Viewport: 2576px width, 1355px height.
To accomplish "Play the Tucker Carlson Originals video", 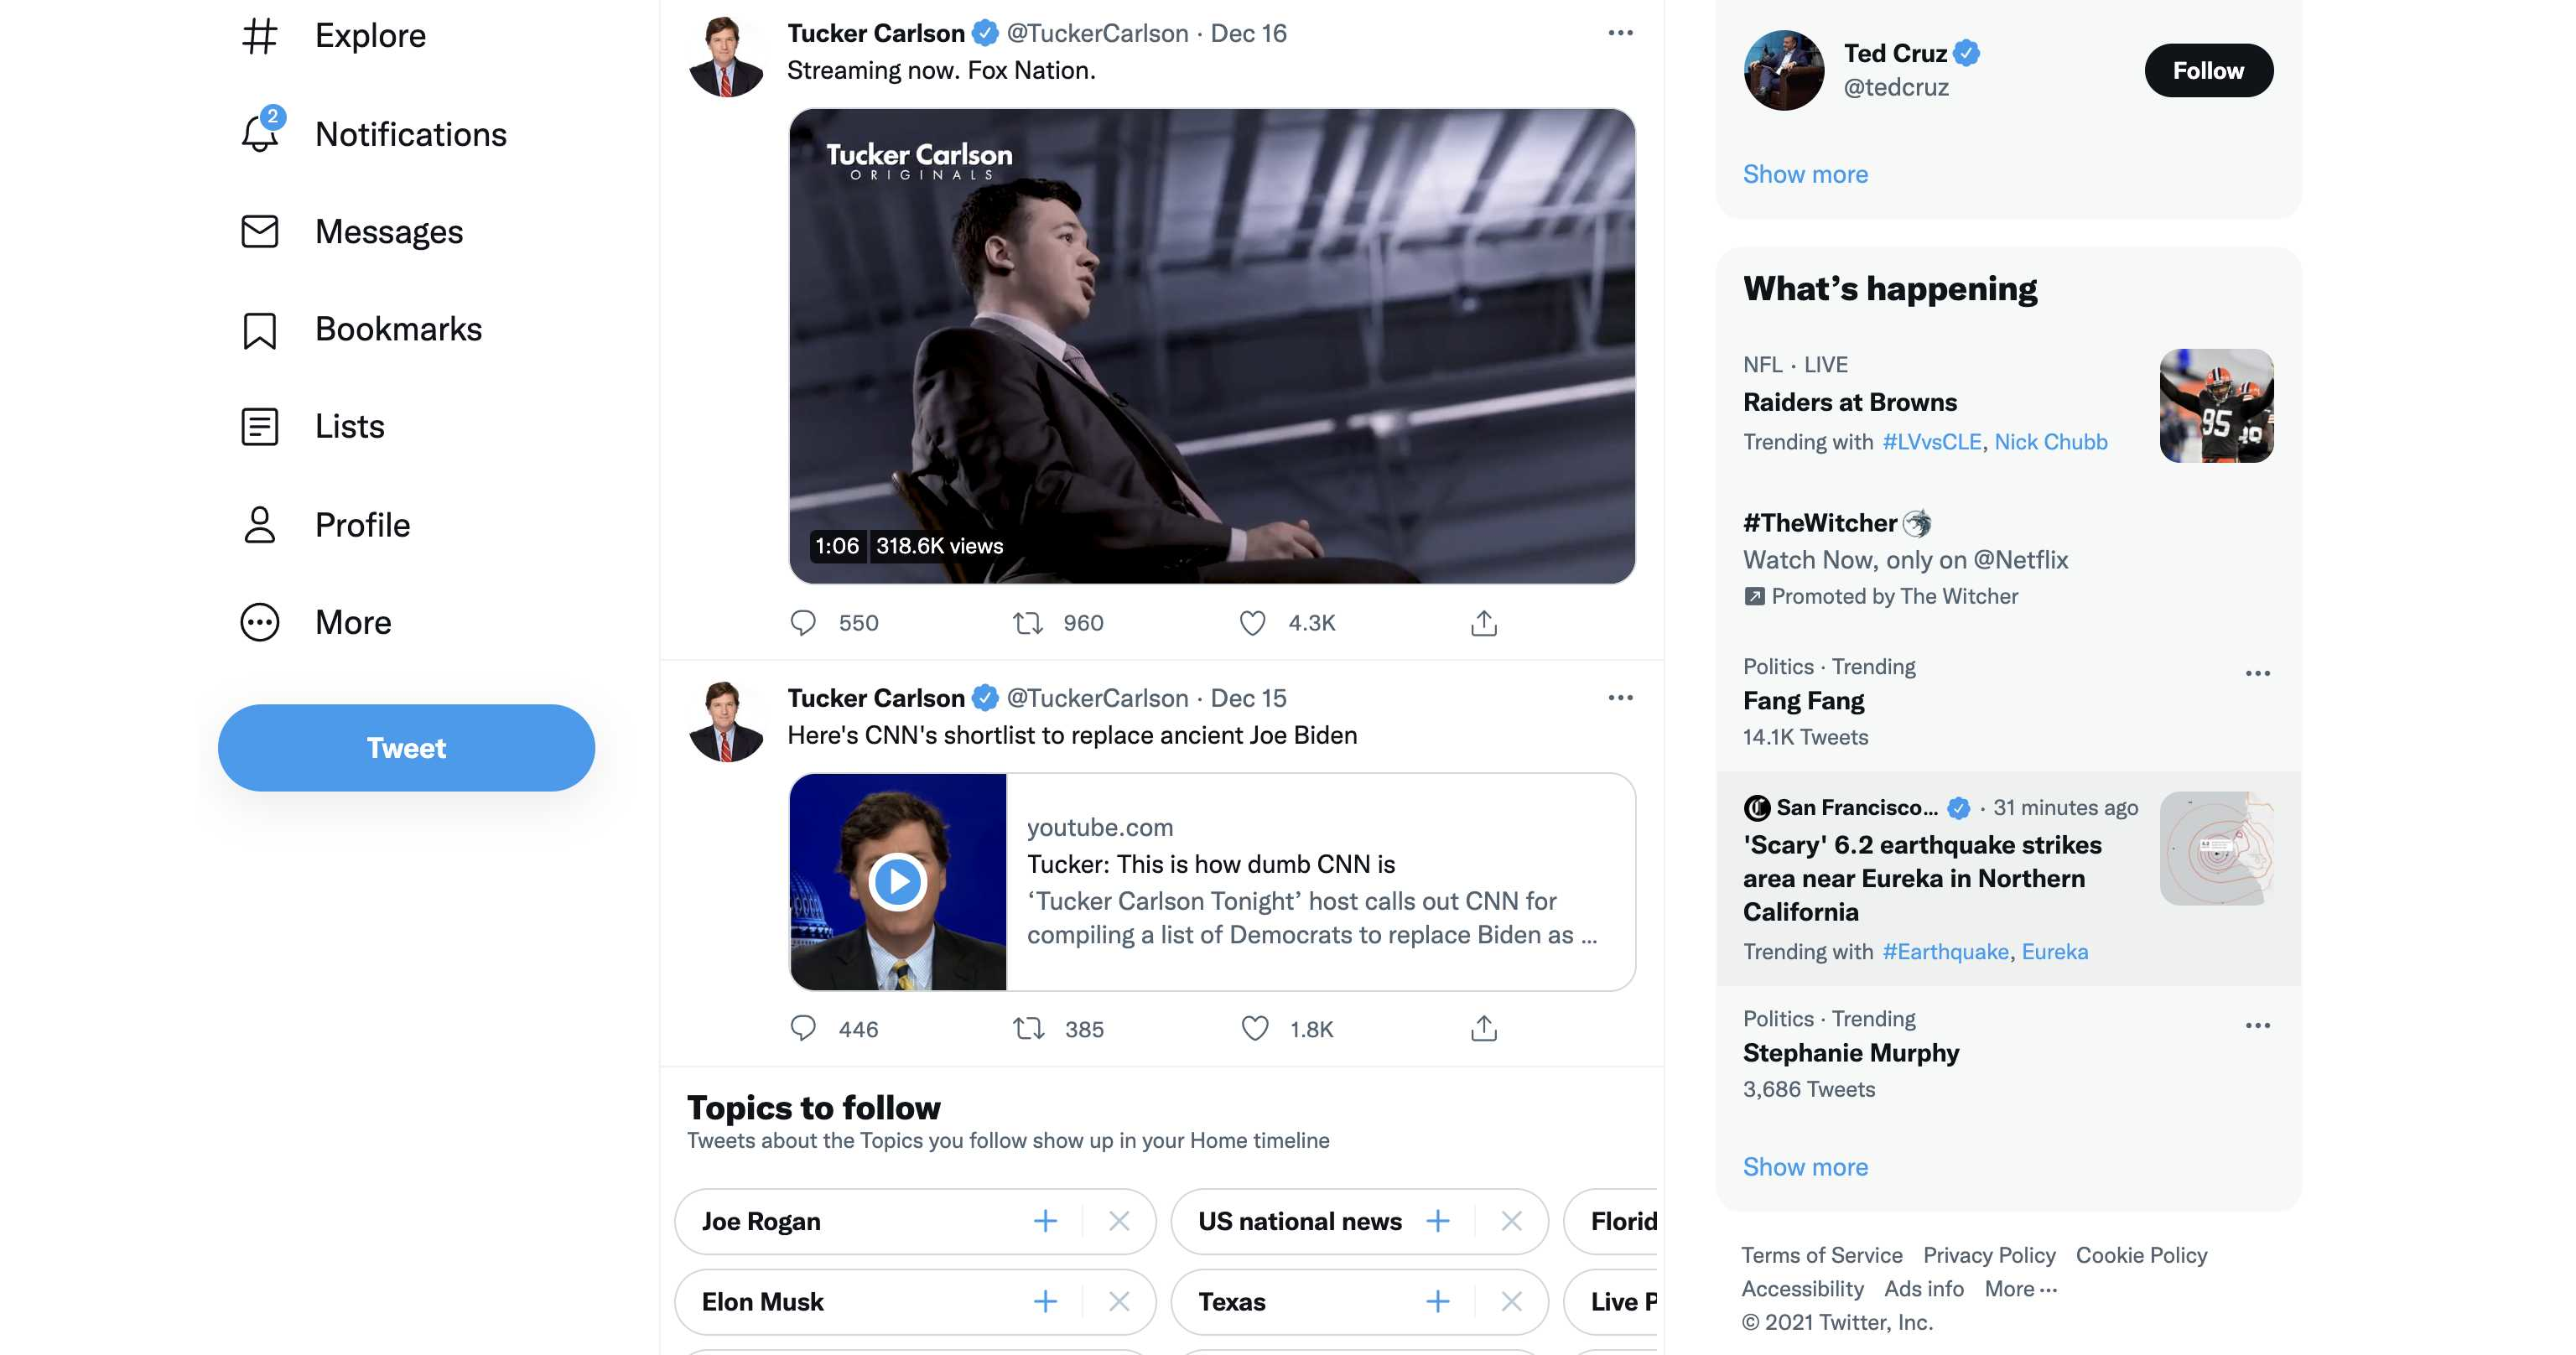I will 1211,346.
